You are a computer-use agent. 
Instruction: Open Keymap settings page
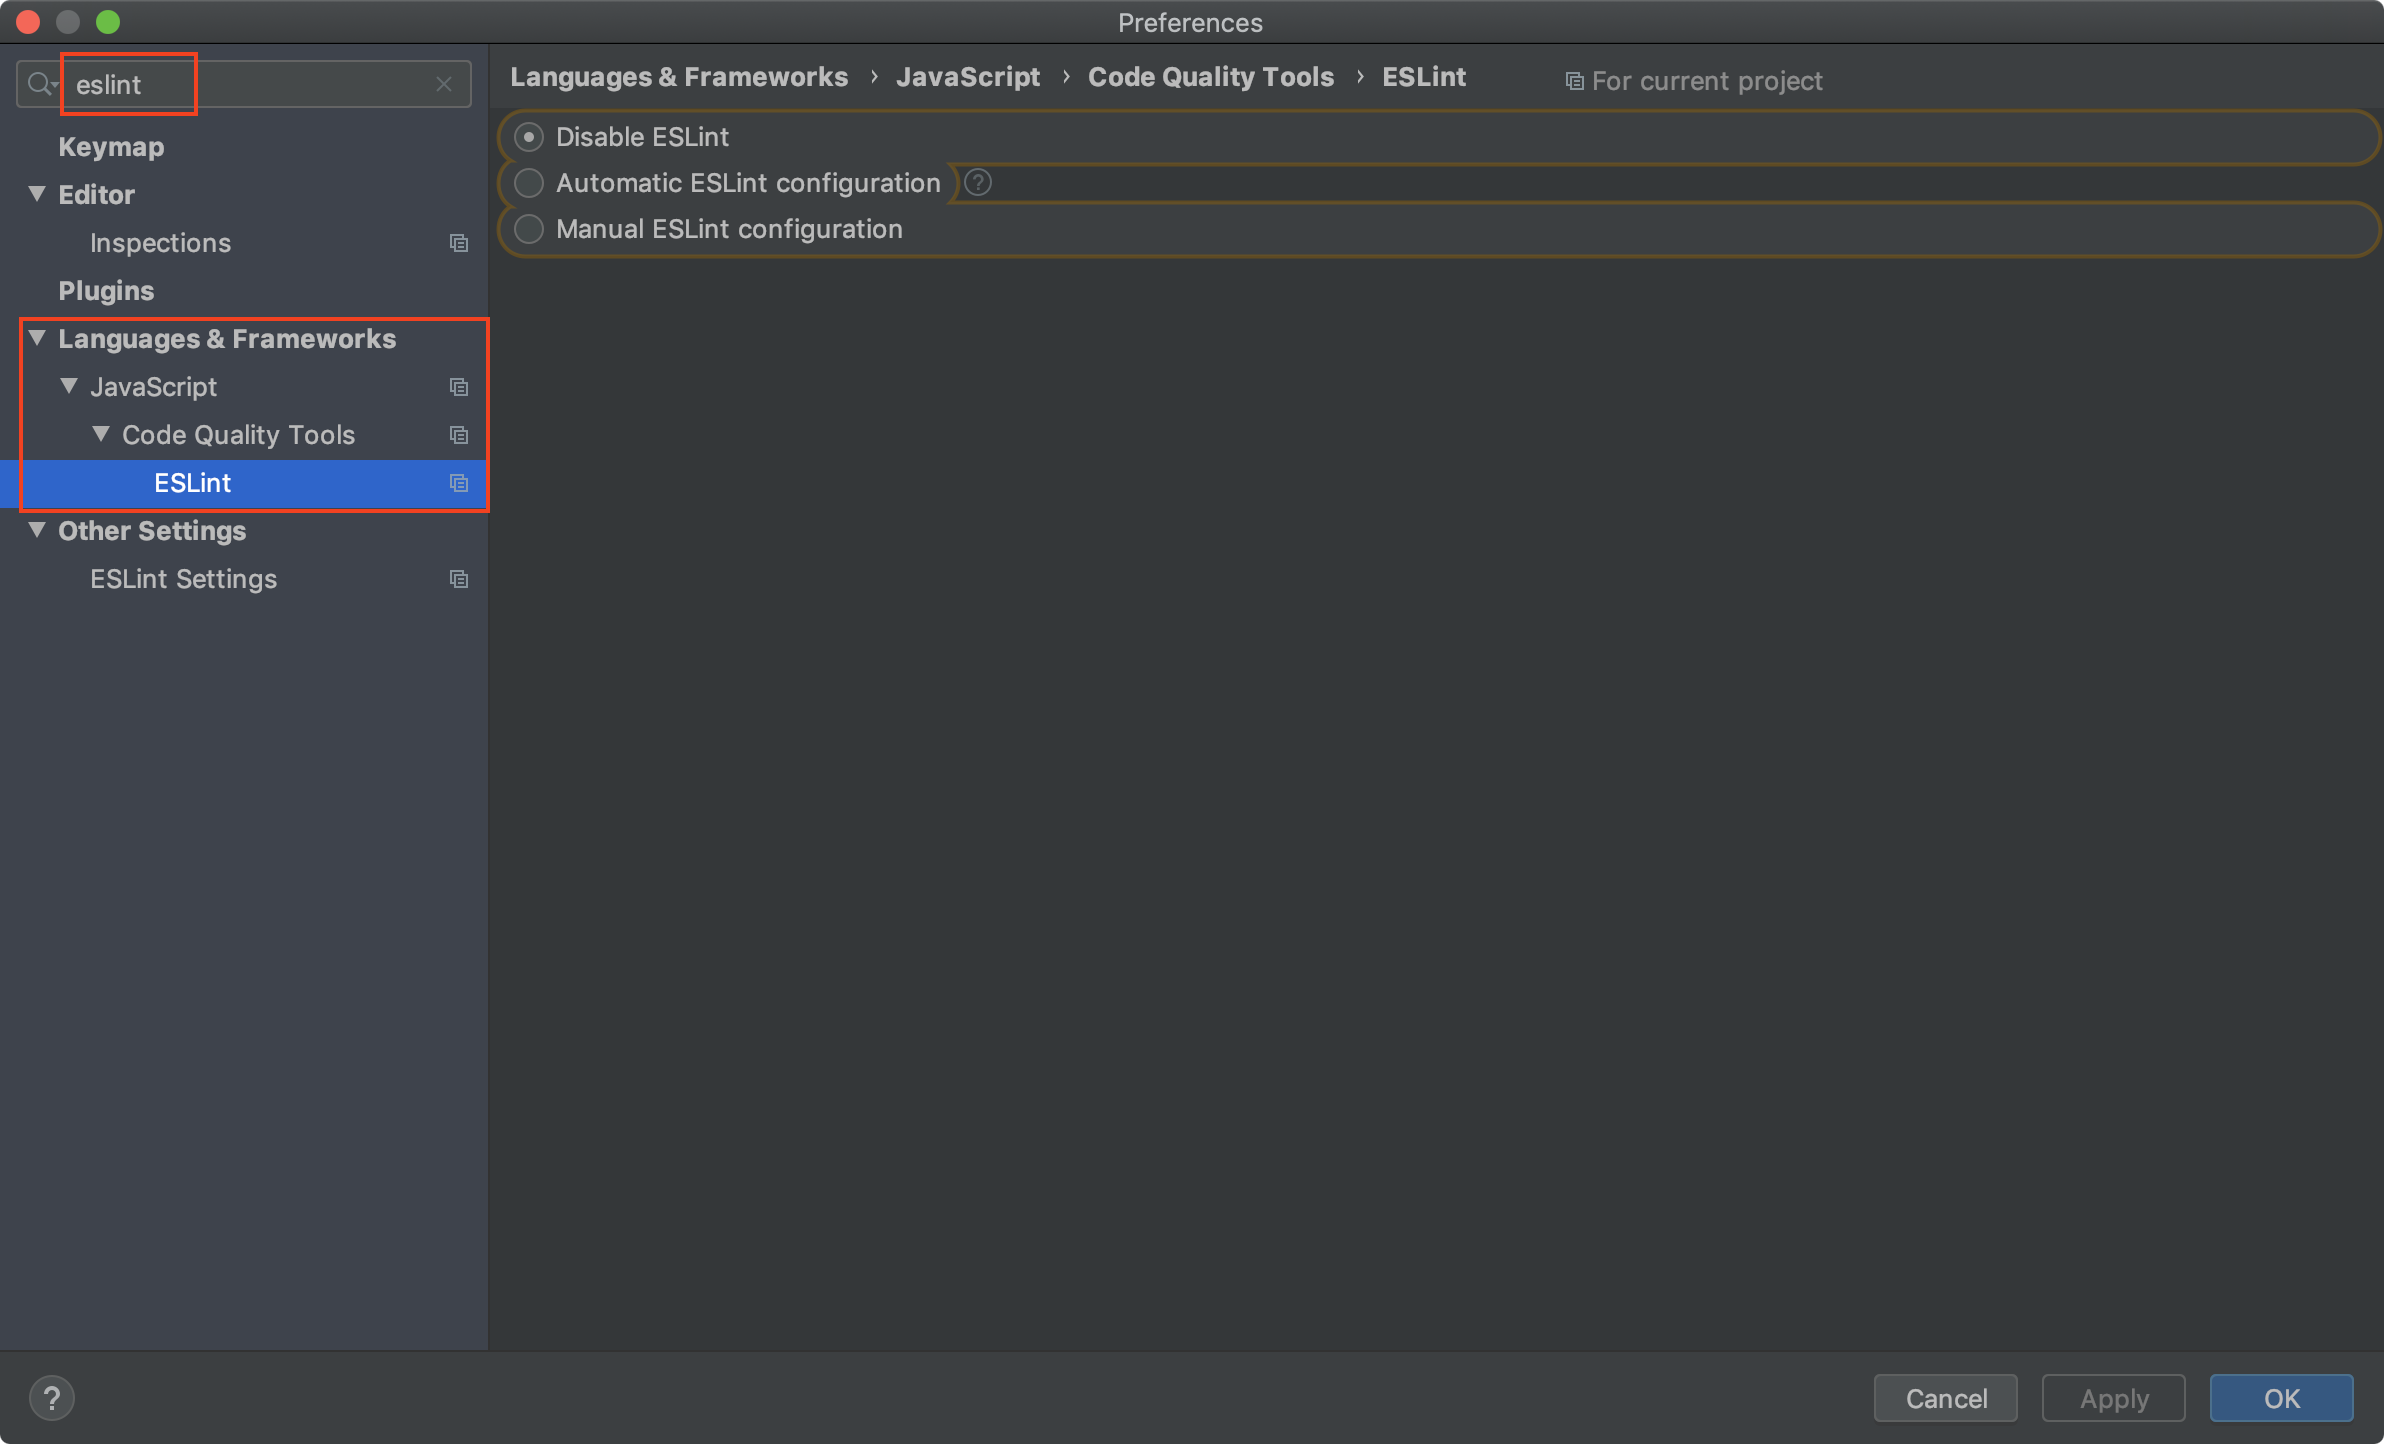click(x=111, y=147)
